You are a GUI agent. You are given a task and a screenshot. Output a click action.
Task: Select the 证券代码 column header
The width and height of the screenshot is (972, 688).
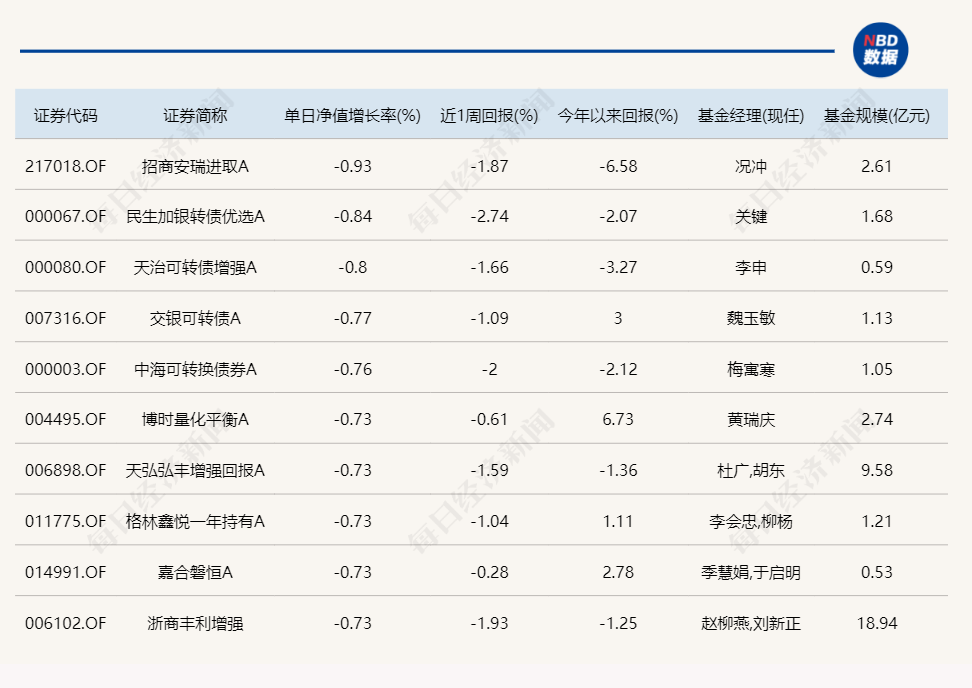coord(66,116)
